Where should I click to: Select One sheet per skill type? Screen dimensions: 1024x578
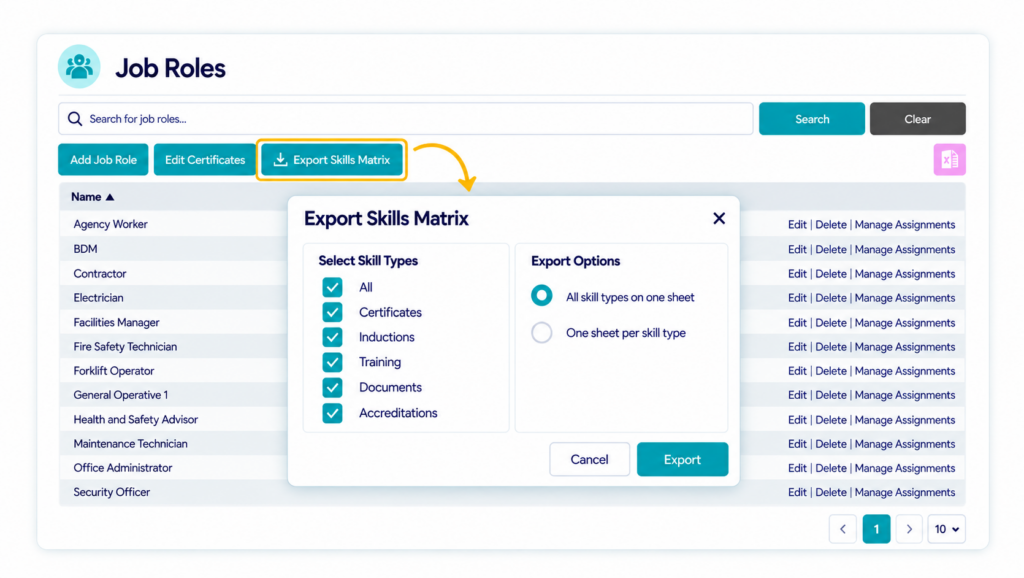(x=541, y=332)
